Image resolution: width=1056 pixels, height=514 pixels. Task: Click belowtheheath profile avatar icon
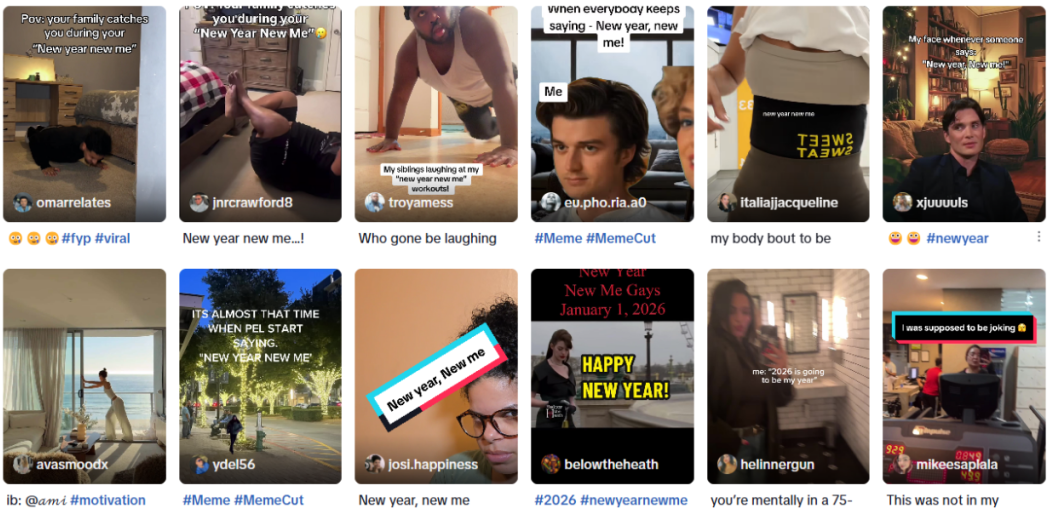click(551, 464)
